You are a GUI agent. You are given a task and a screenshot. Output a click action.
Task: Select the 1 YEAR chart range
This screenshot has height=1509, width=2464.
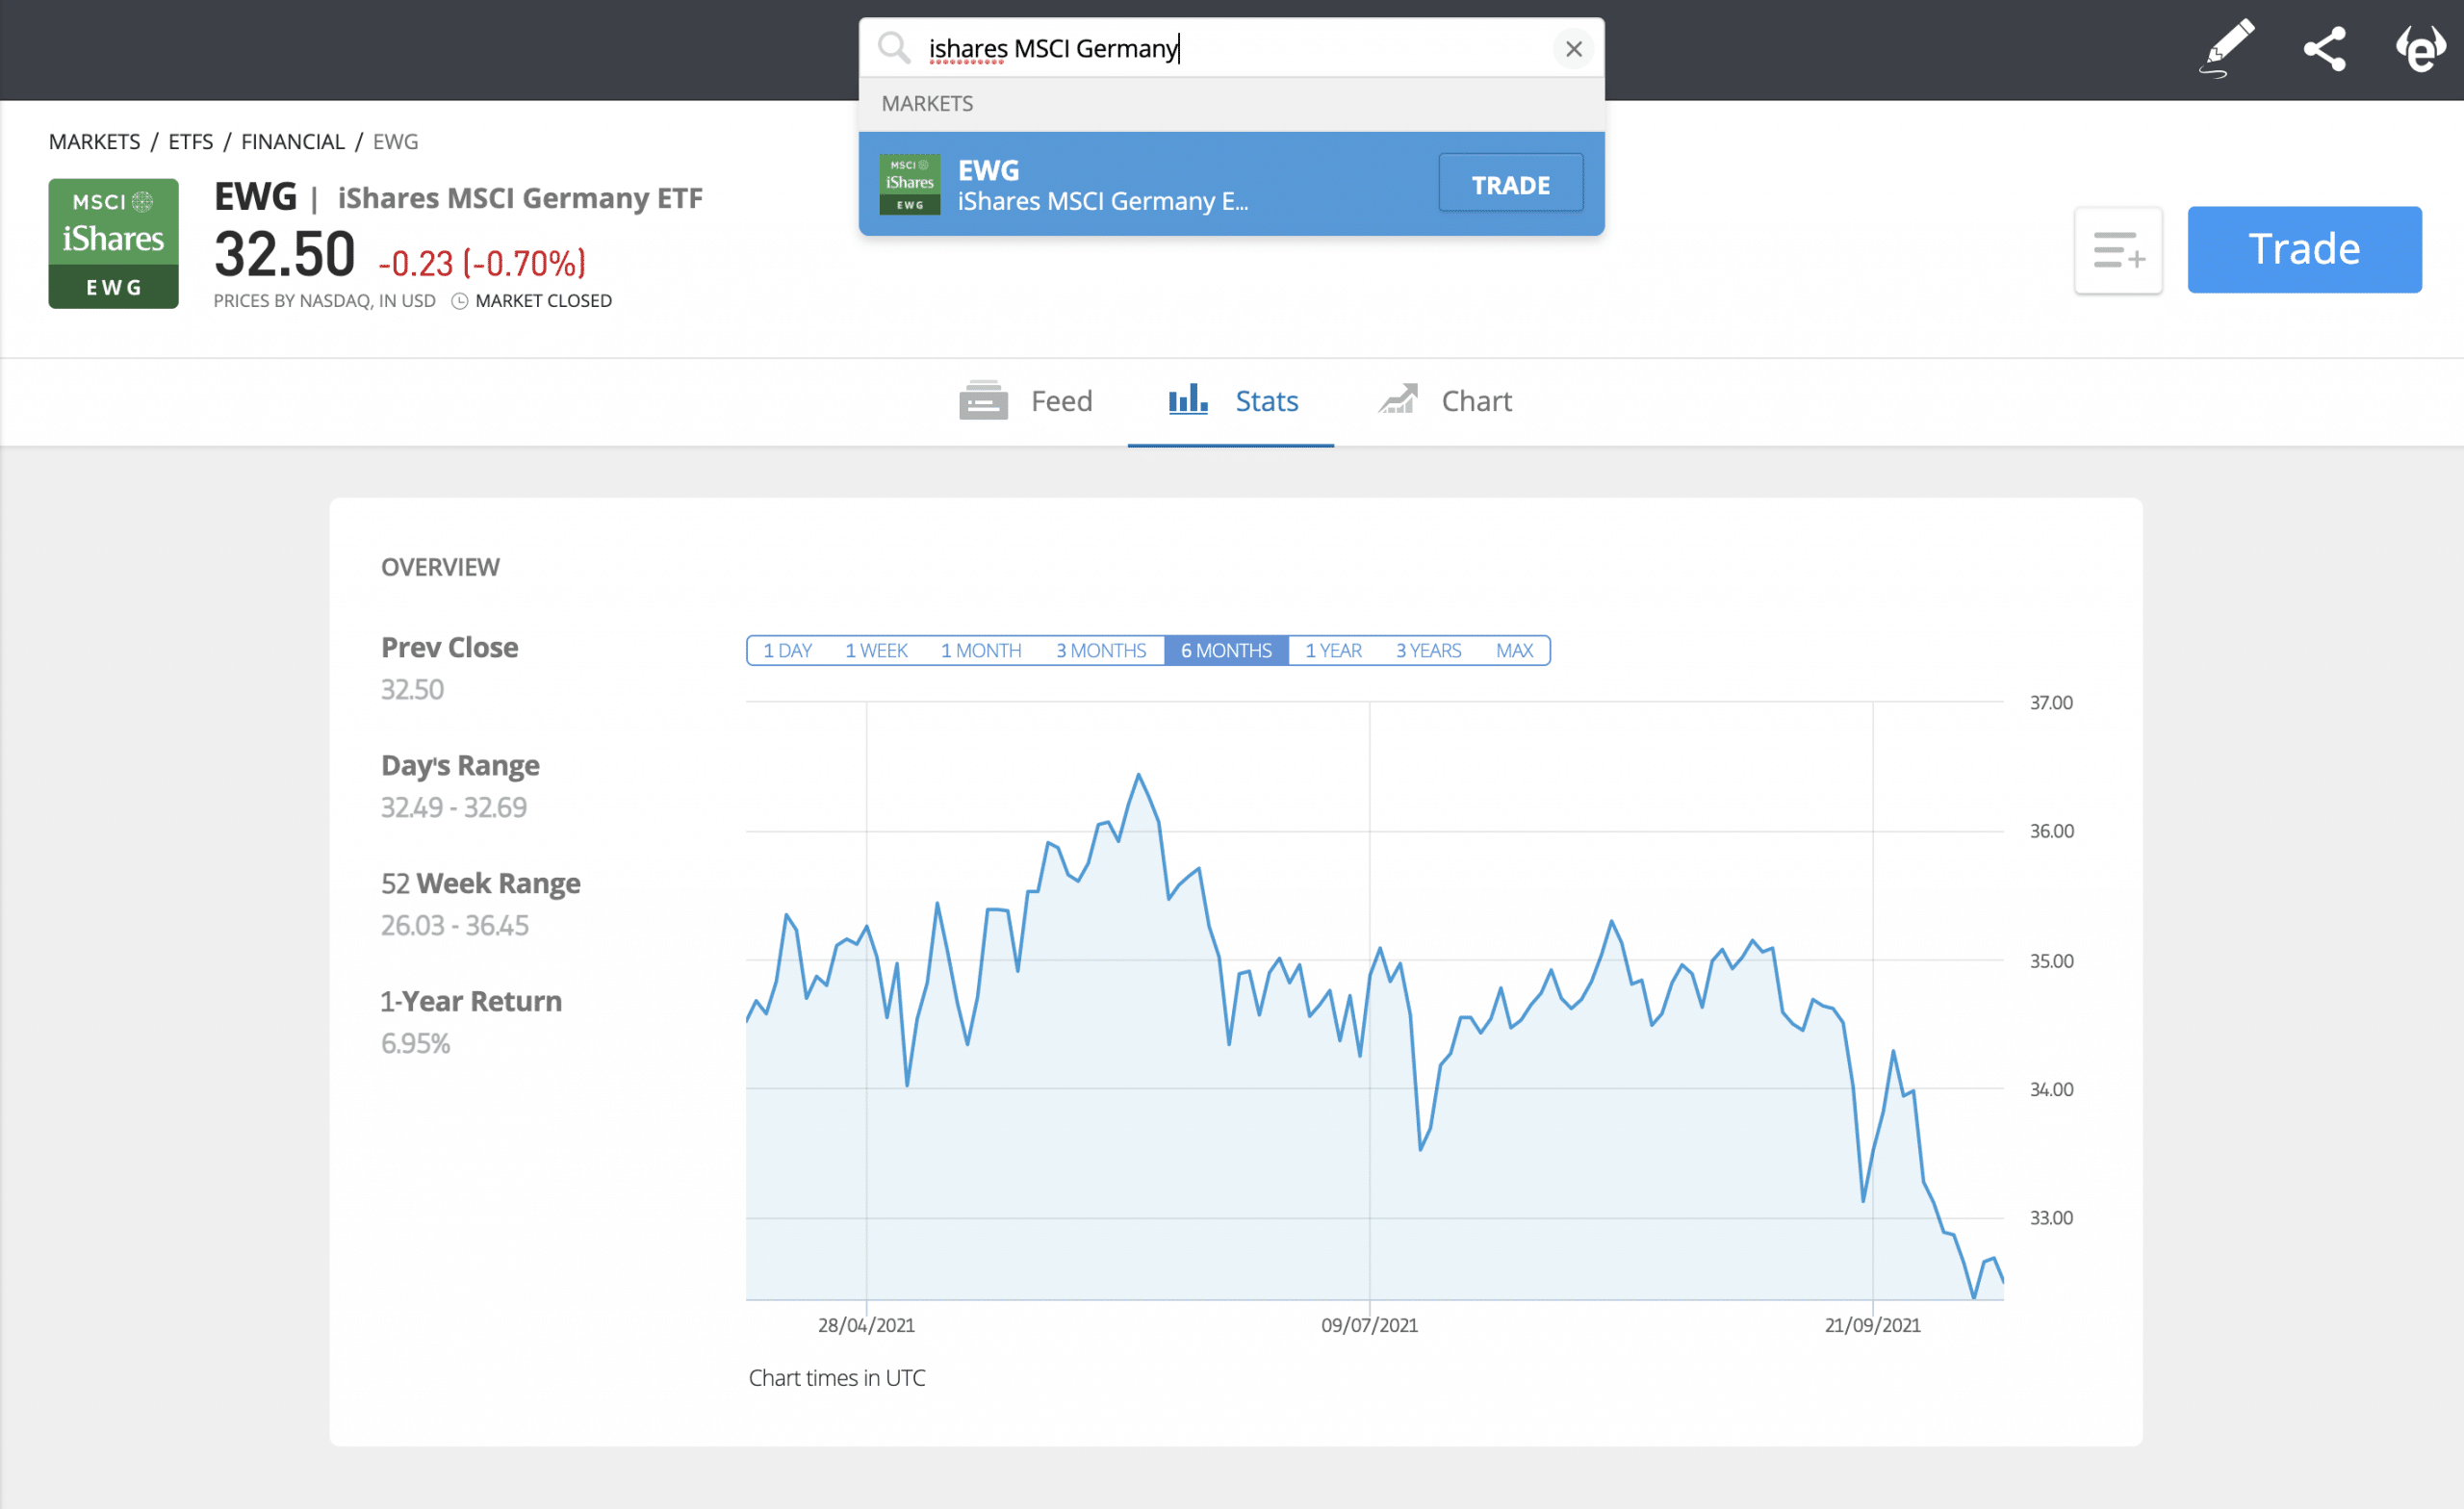[x=1333, y=651]
